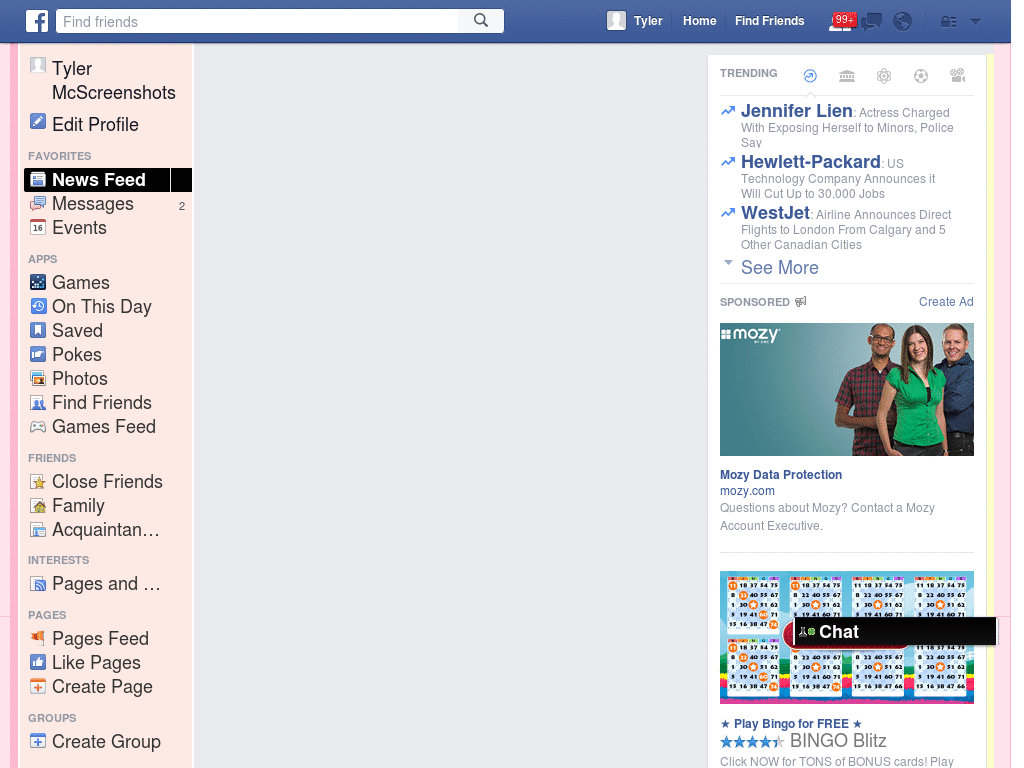The width and height of the screenshot is (1024, 768).
Task: Open the News Feed menu item
Action: pyautogui.click(x=97, y=179)
